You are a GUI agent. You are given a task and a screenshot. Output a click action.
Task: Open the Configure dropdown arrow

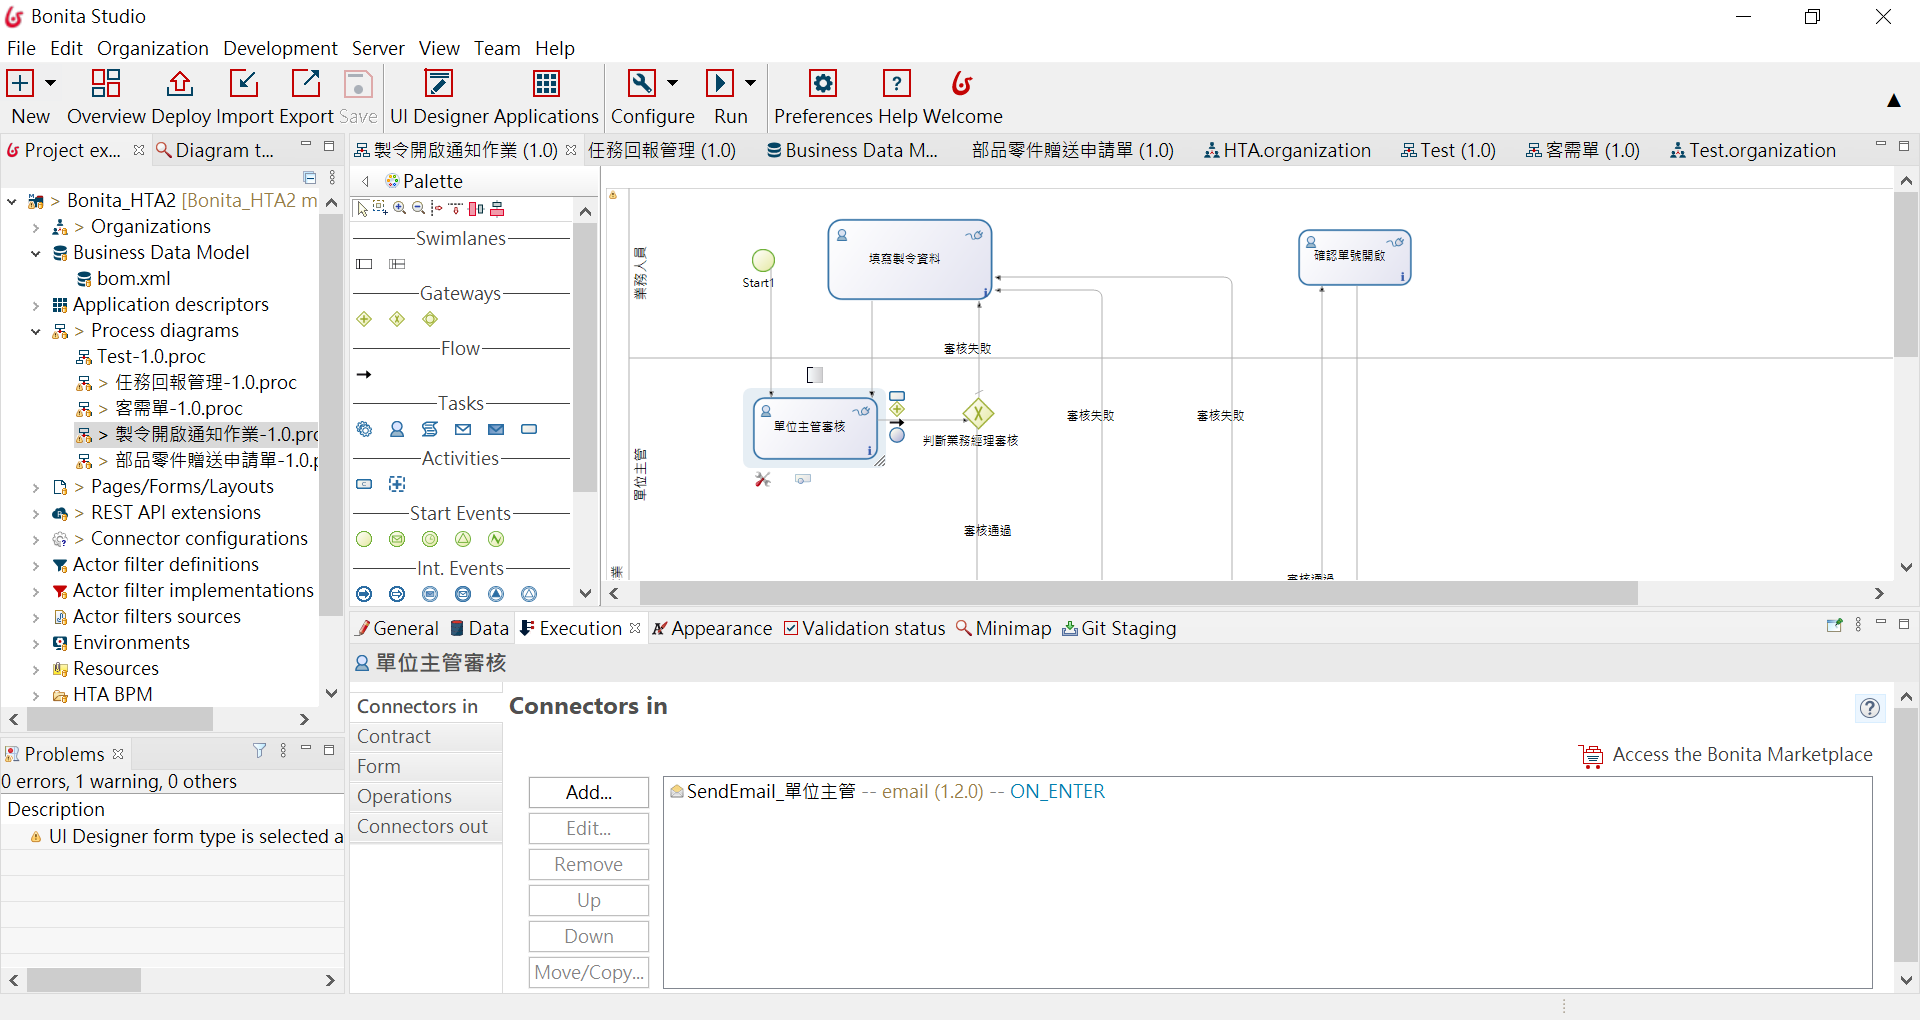[672, 83]
